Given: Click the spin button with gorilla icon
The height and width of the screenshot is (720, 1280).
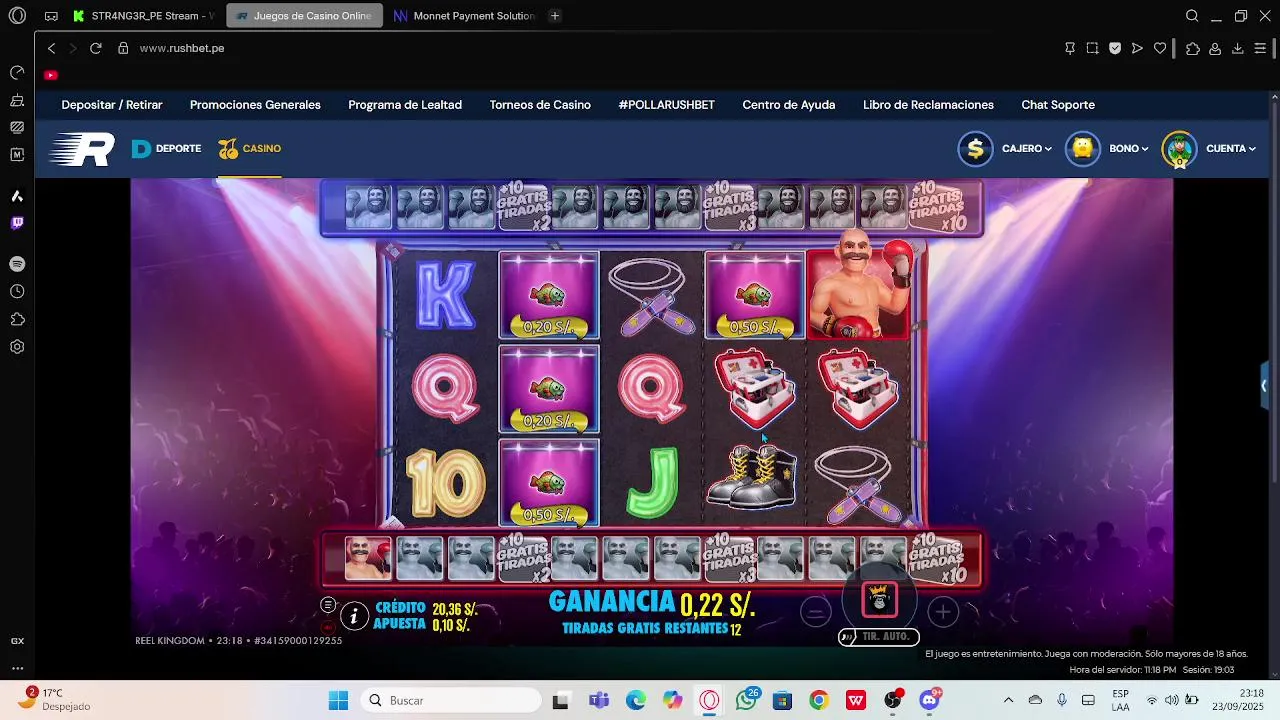Looking at the screenshot, I should tap(879, 599).
